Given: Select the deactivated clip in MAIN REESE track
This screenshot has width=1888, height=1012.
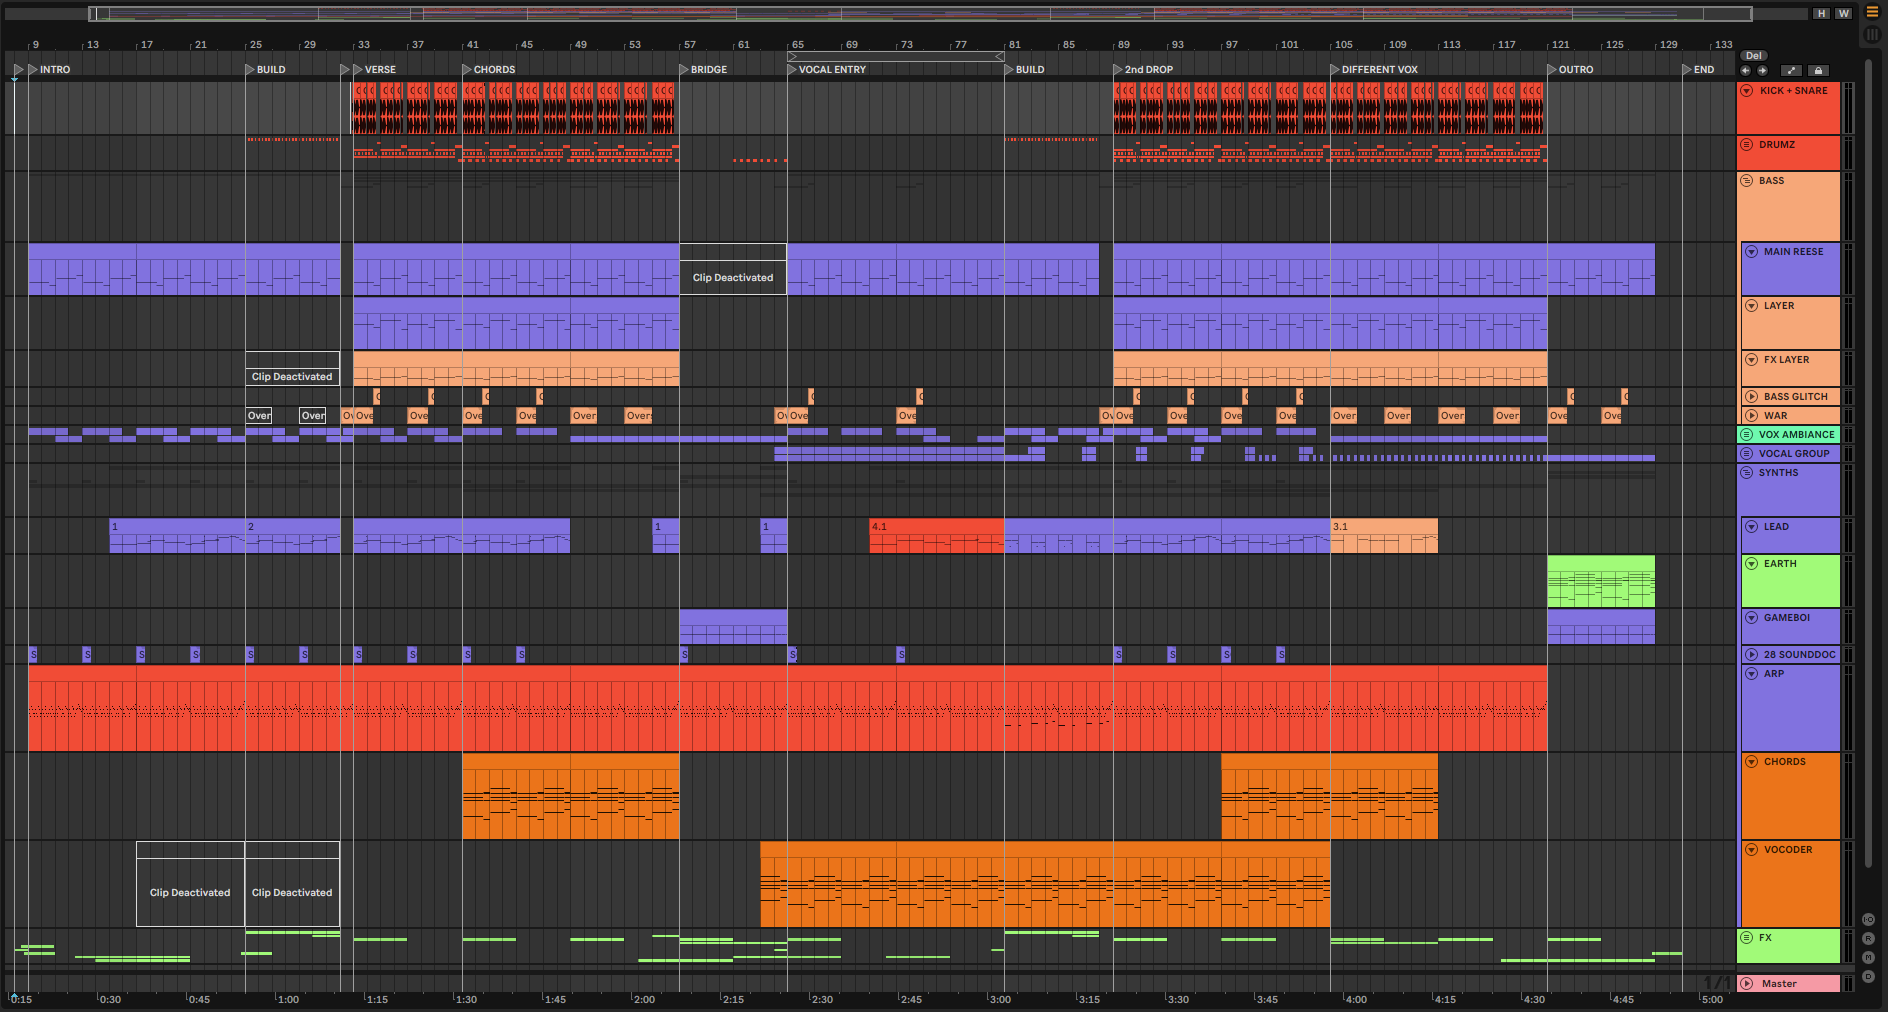Looking at the screenshot, I should coord(733,269).
